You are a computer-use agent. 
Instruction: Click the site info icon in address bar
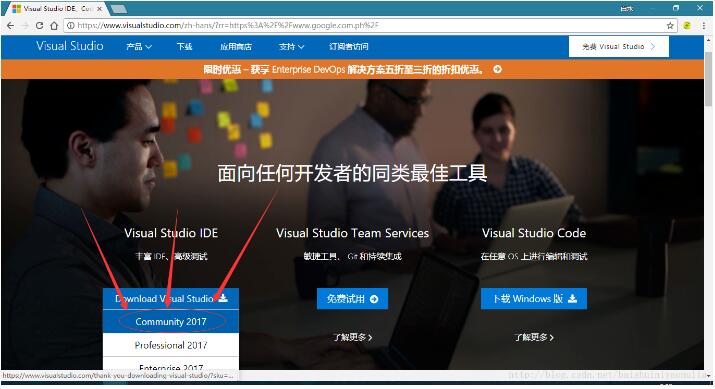click(71, 26)
